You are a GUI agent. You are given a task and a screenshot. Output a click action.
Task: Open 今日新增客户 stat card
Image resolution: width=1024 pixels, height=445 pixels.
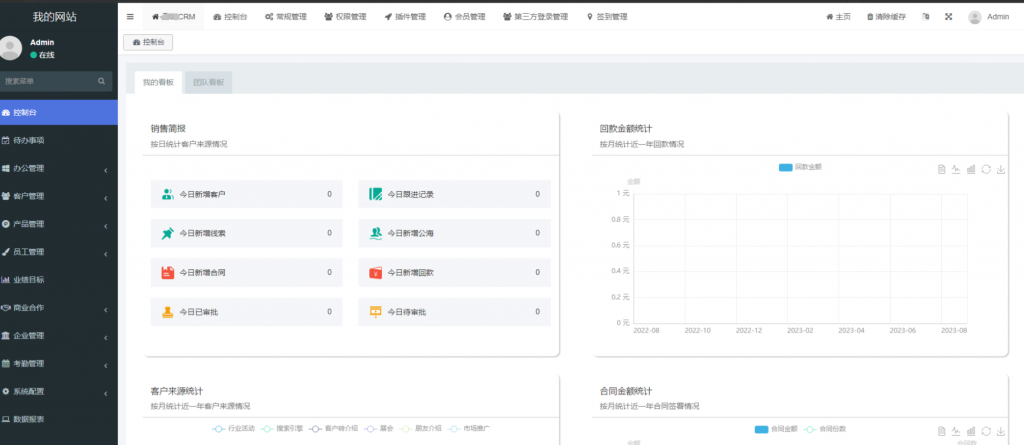(x=245, y=194)
